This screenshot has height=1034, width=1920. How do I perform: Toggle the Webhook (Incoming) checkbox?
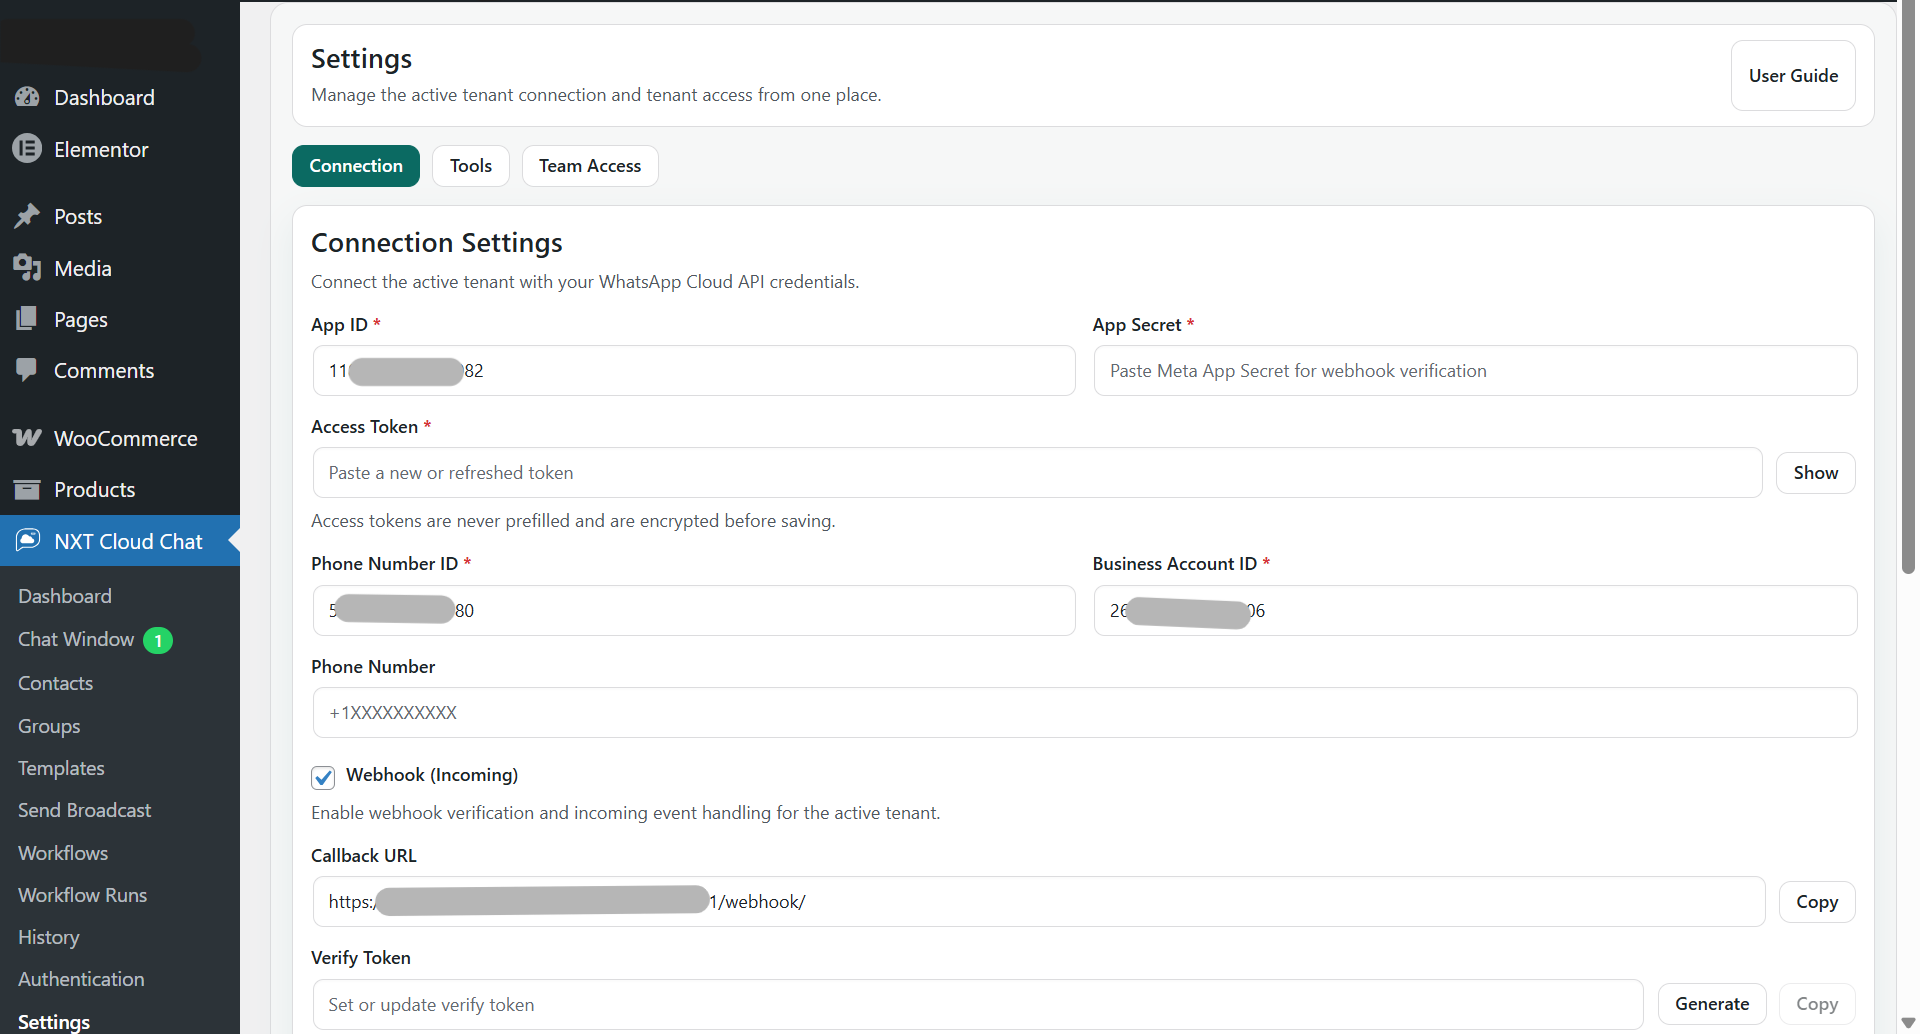pyautogui.click(x=323, y=777)
